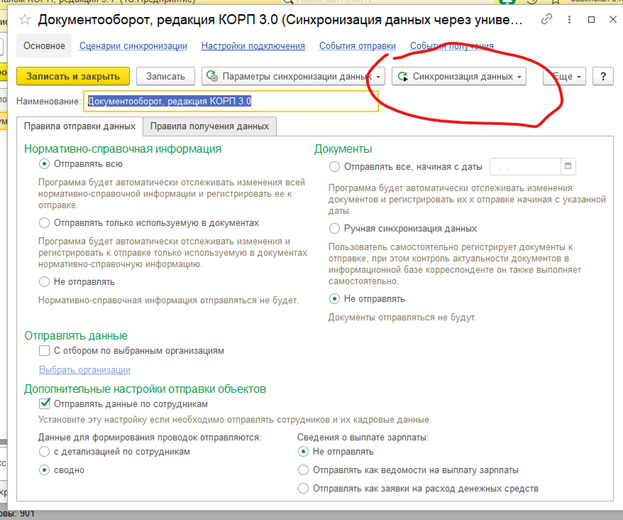
Task: Open Сценарии синхронизации link
Action: (133, 46)
